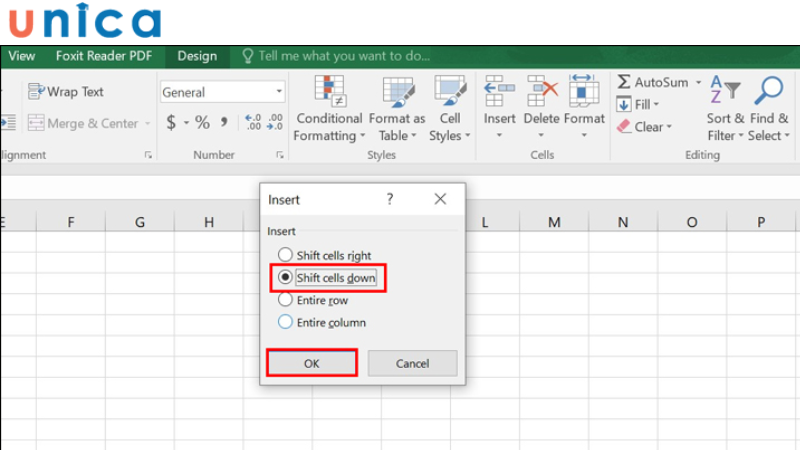The height and width of the screenshot is (450, 800).
Task: Expand Fill dropdown arrow
Action: point(656,105)
